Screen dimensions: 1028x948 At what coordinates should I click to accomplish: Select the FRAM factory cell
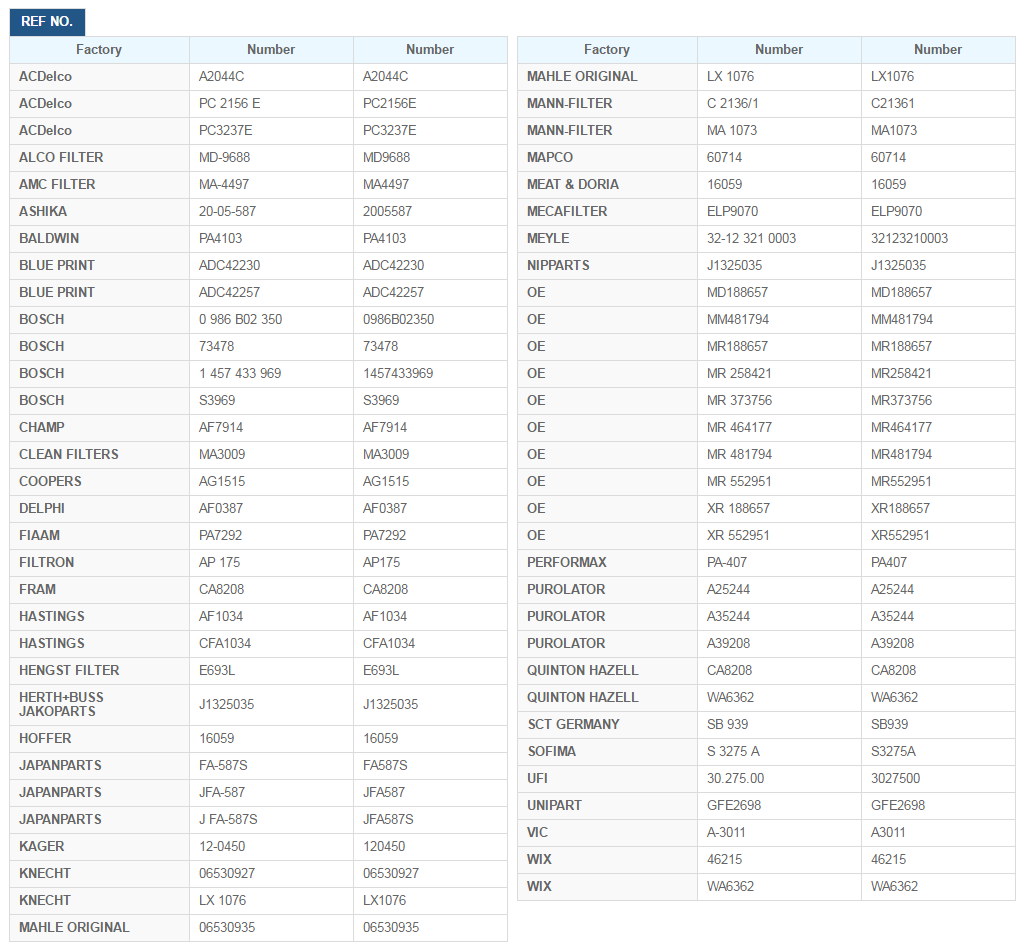pyautogui.click(x=100, y=589)
